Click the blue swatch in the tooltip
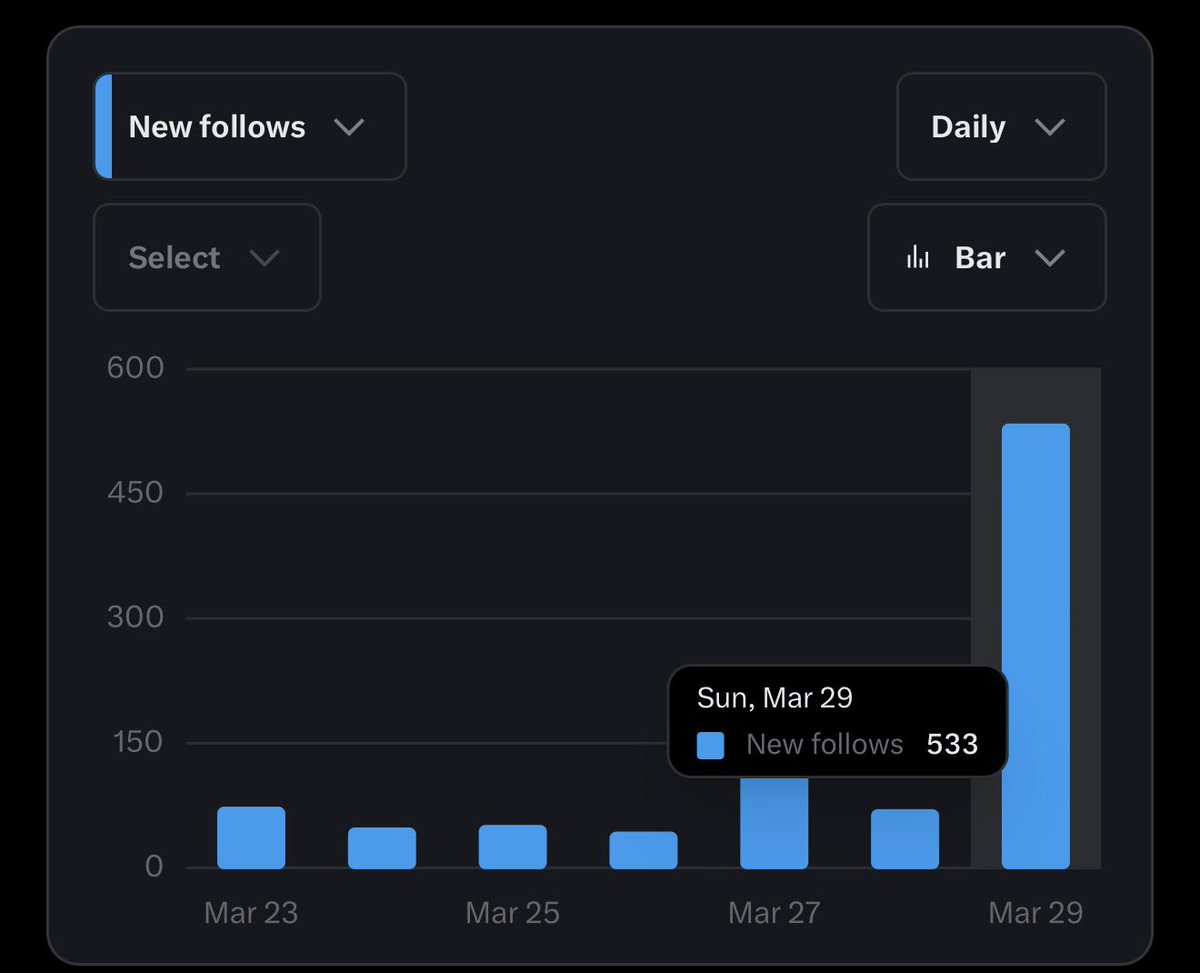The width and height of the screenshot is (1200, 973). (x=710, y=745)
